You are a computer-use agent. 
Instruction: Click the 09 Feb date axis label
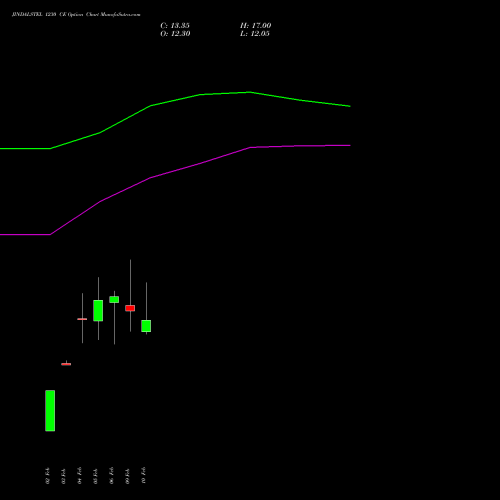127,476
